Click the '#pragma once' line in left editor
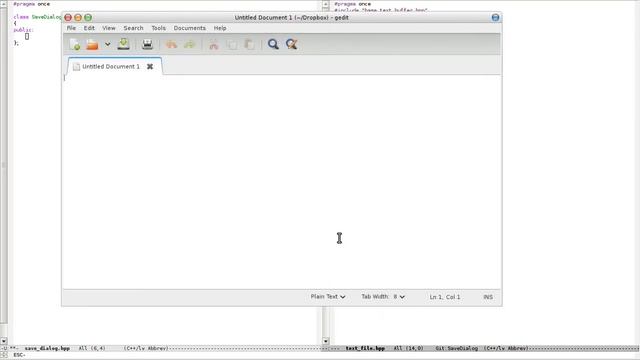Image resolution: width=640 pixels, height=360 pixels. [x=31, y=4]
